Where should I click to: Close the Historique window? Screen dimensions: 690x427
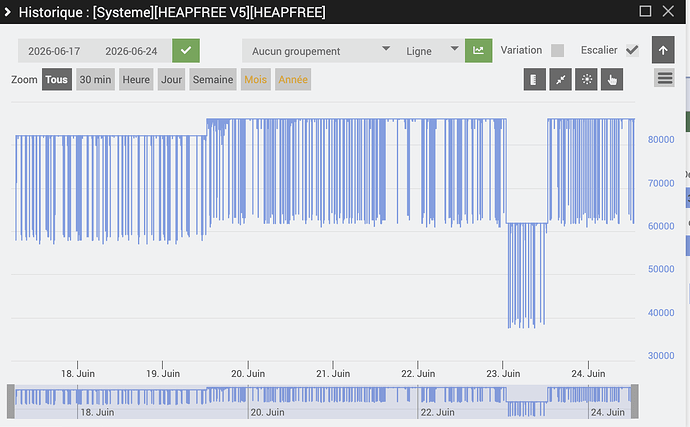[x=668, y=11]
